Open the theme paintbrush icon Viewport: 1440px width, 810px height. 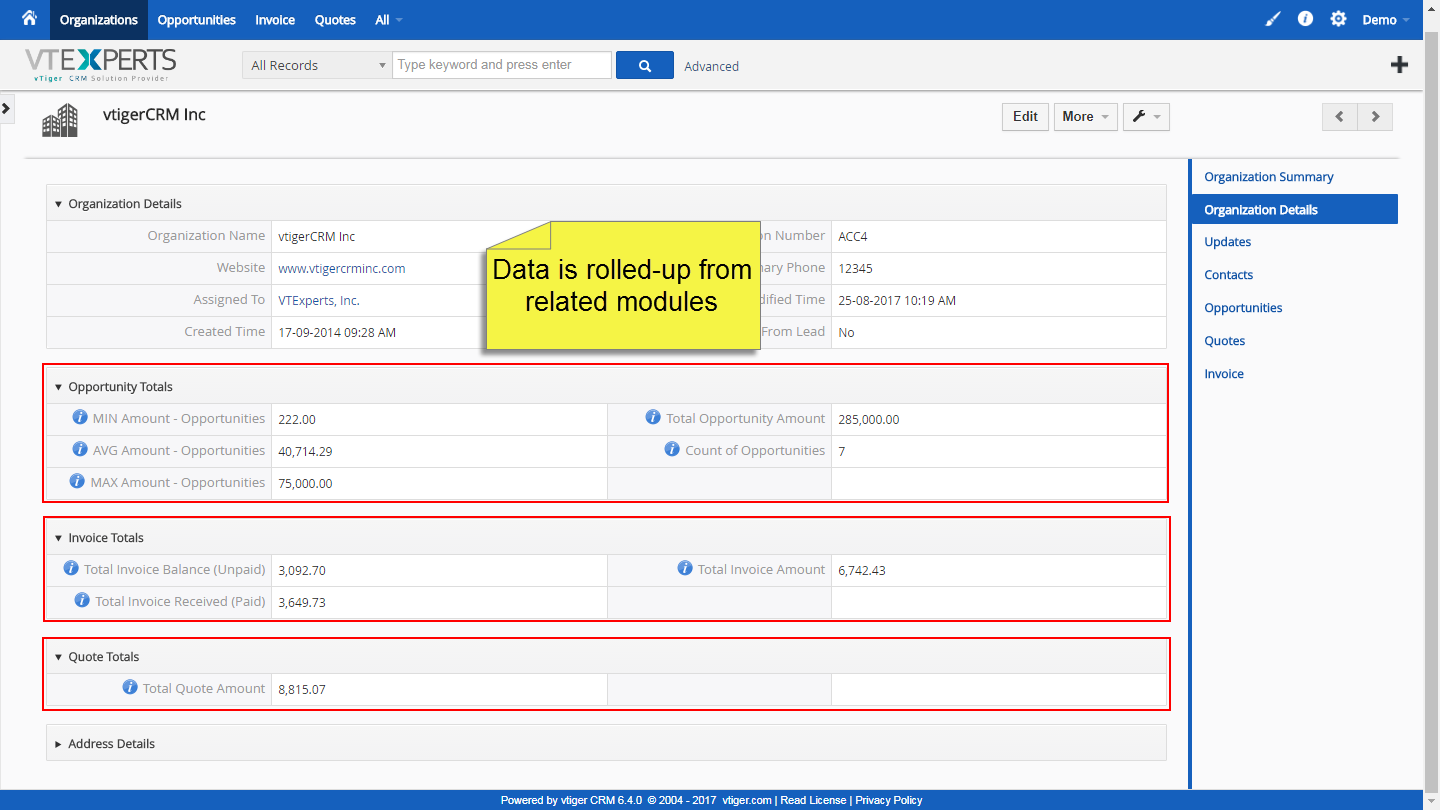coord(1273,19)
